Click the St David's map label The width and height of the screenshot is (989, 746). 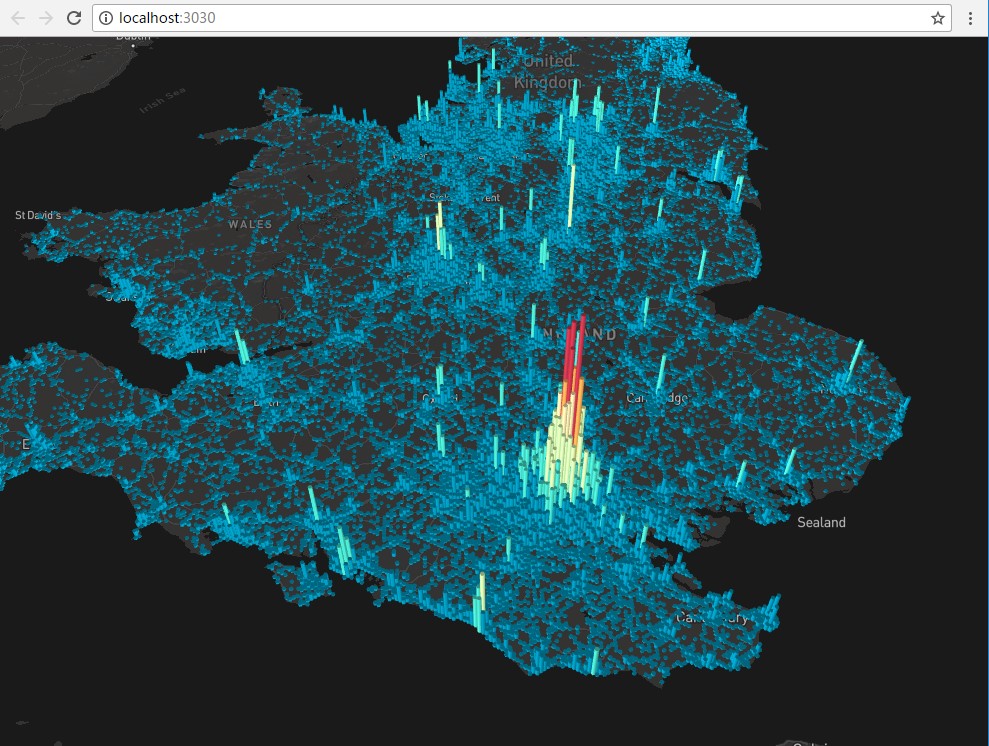pyautogui.click(x=38, y=215)
